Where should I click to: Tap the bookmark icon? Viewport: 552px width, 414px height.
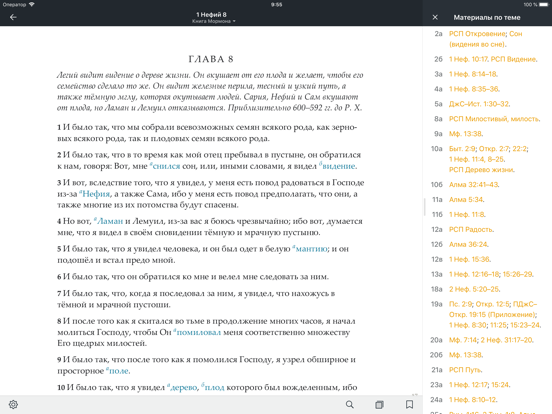[x=409, y=404]
